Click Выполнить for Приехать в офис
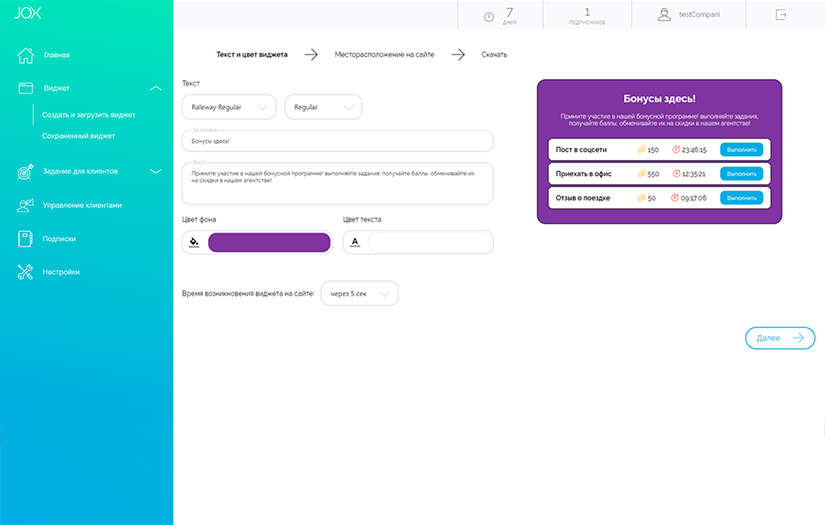Screen dimensions: 825x525 pos(741,174)
